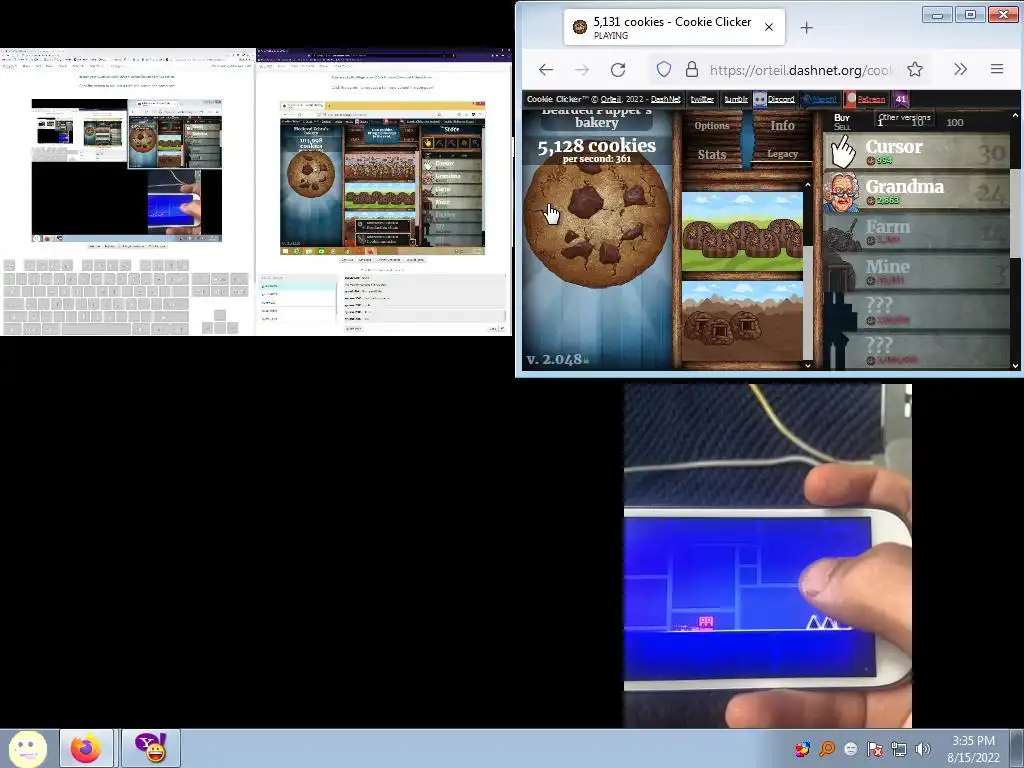Open the Legacy menu in Cookie Clicker
This screenshot has height=768, width=1024.
[x=782, y=154]
